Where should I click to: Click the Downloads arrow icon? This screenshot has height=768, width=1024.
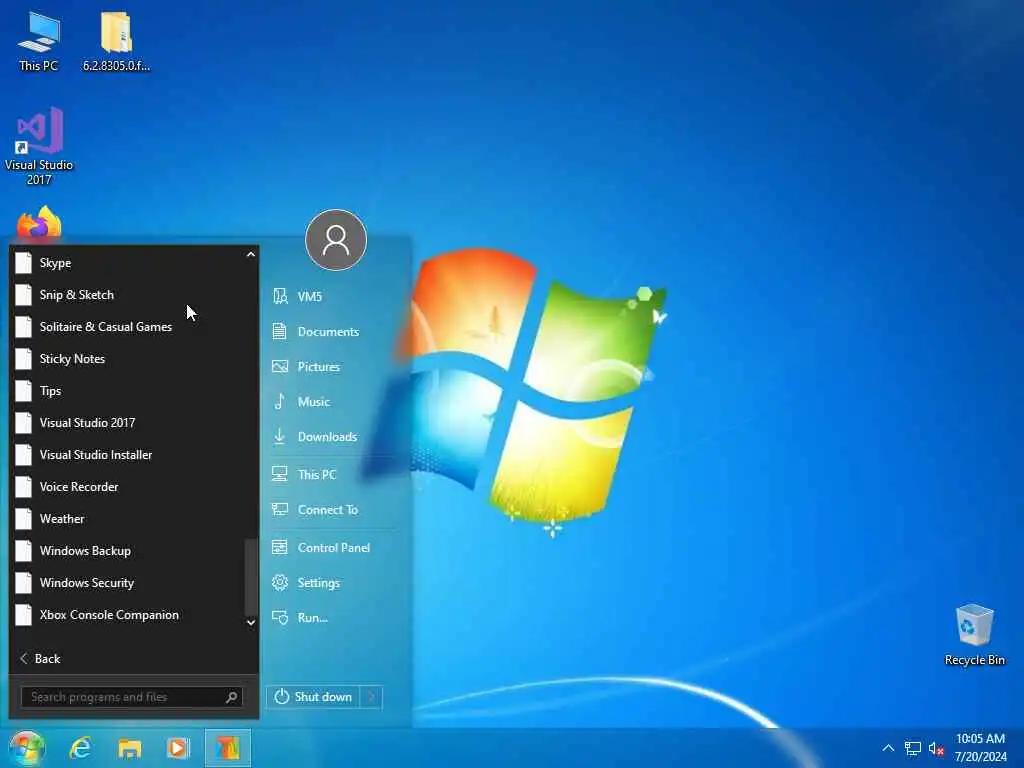pos(280,436)
